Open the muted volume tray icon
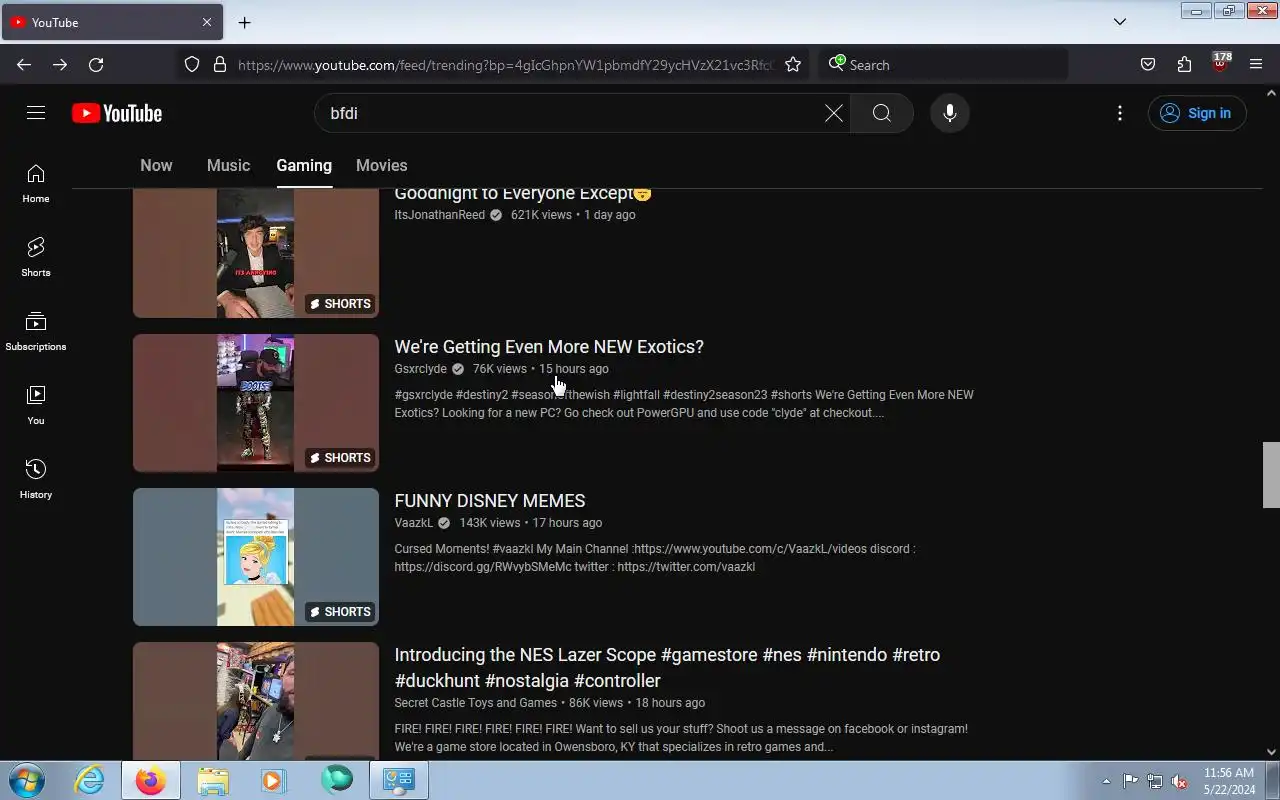Screen dimensions: 1280x800 [1179, 781]
